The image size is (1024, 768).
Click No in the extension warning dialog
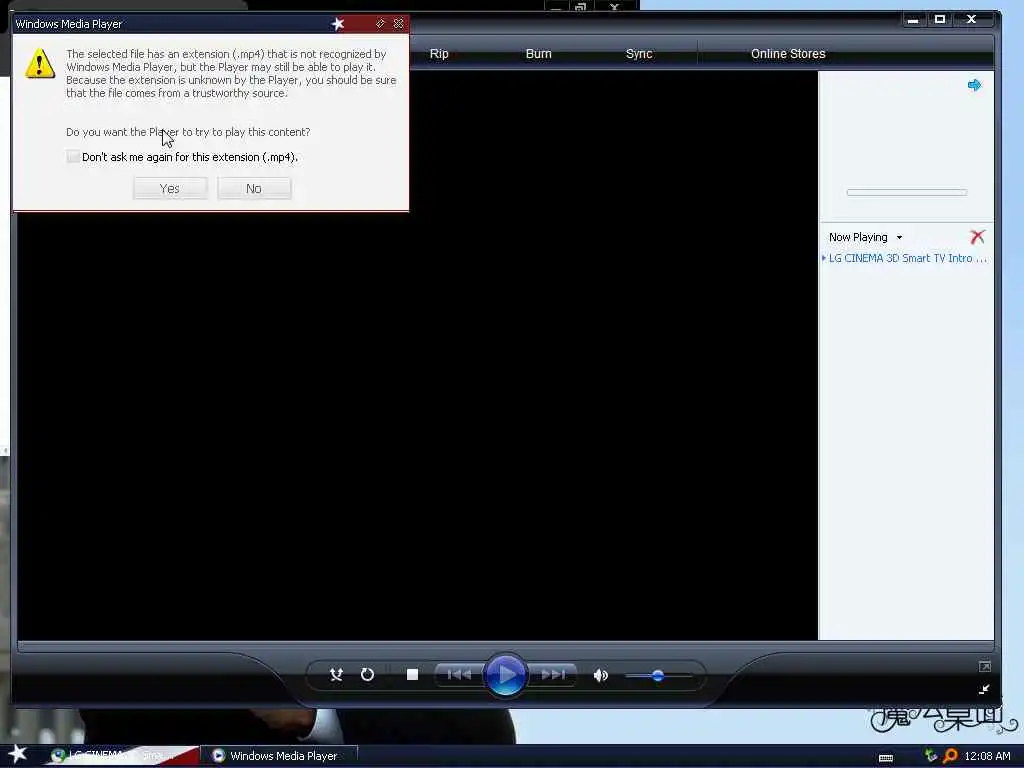click(x=254, y=189)
